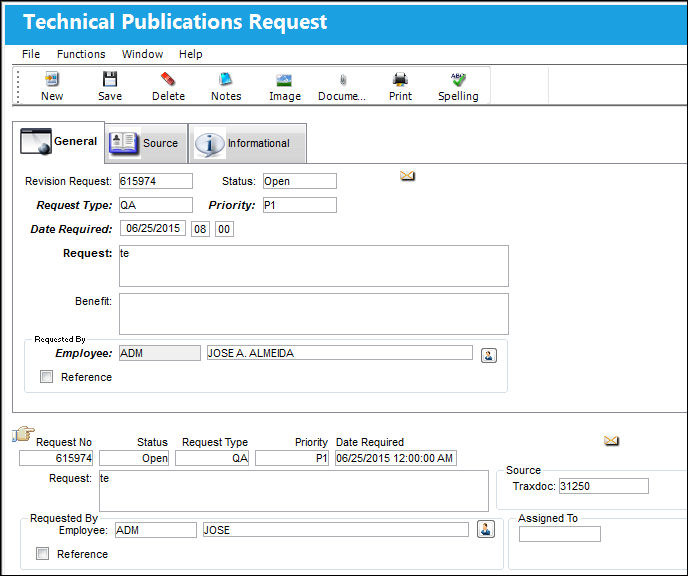This screenshot has width=688, height=576.
Task: Switch to the General tab
Action: pyautogui.click(x=58, y=142)
